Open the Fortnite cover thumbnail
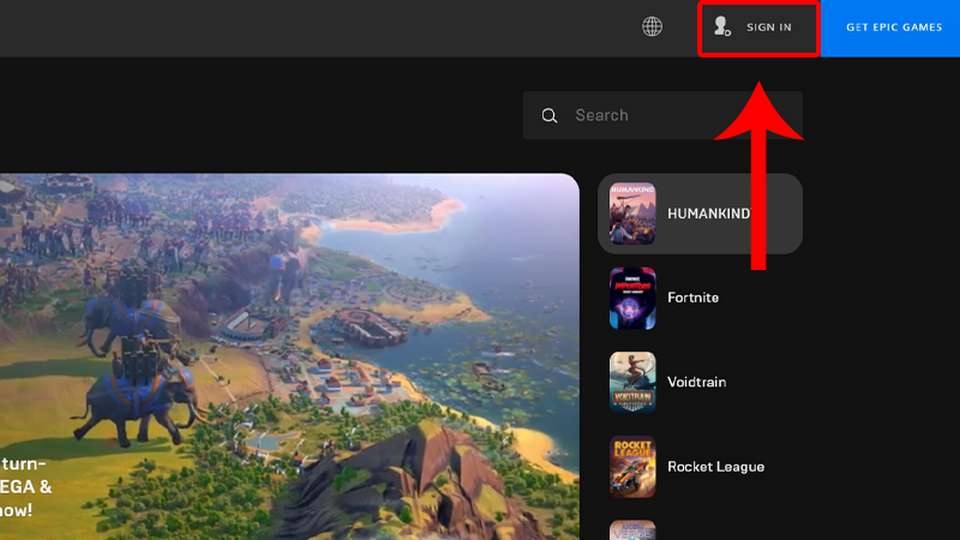This screenshot has width=960, height=540. click(632, 298)
